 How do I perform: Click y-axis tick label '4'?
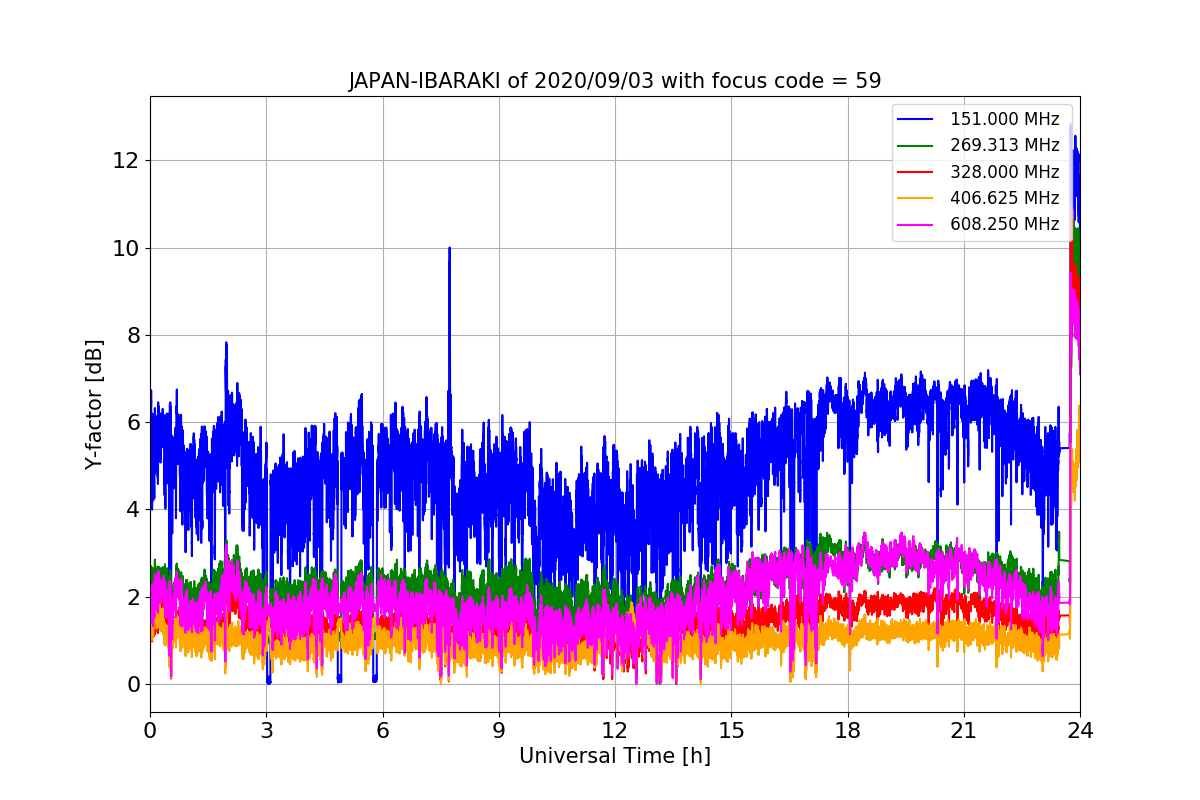pyautogui.click(x=134, y=510)
